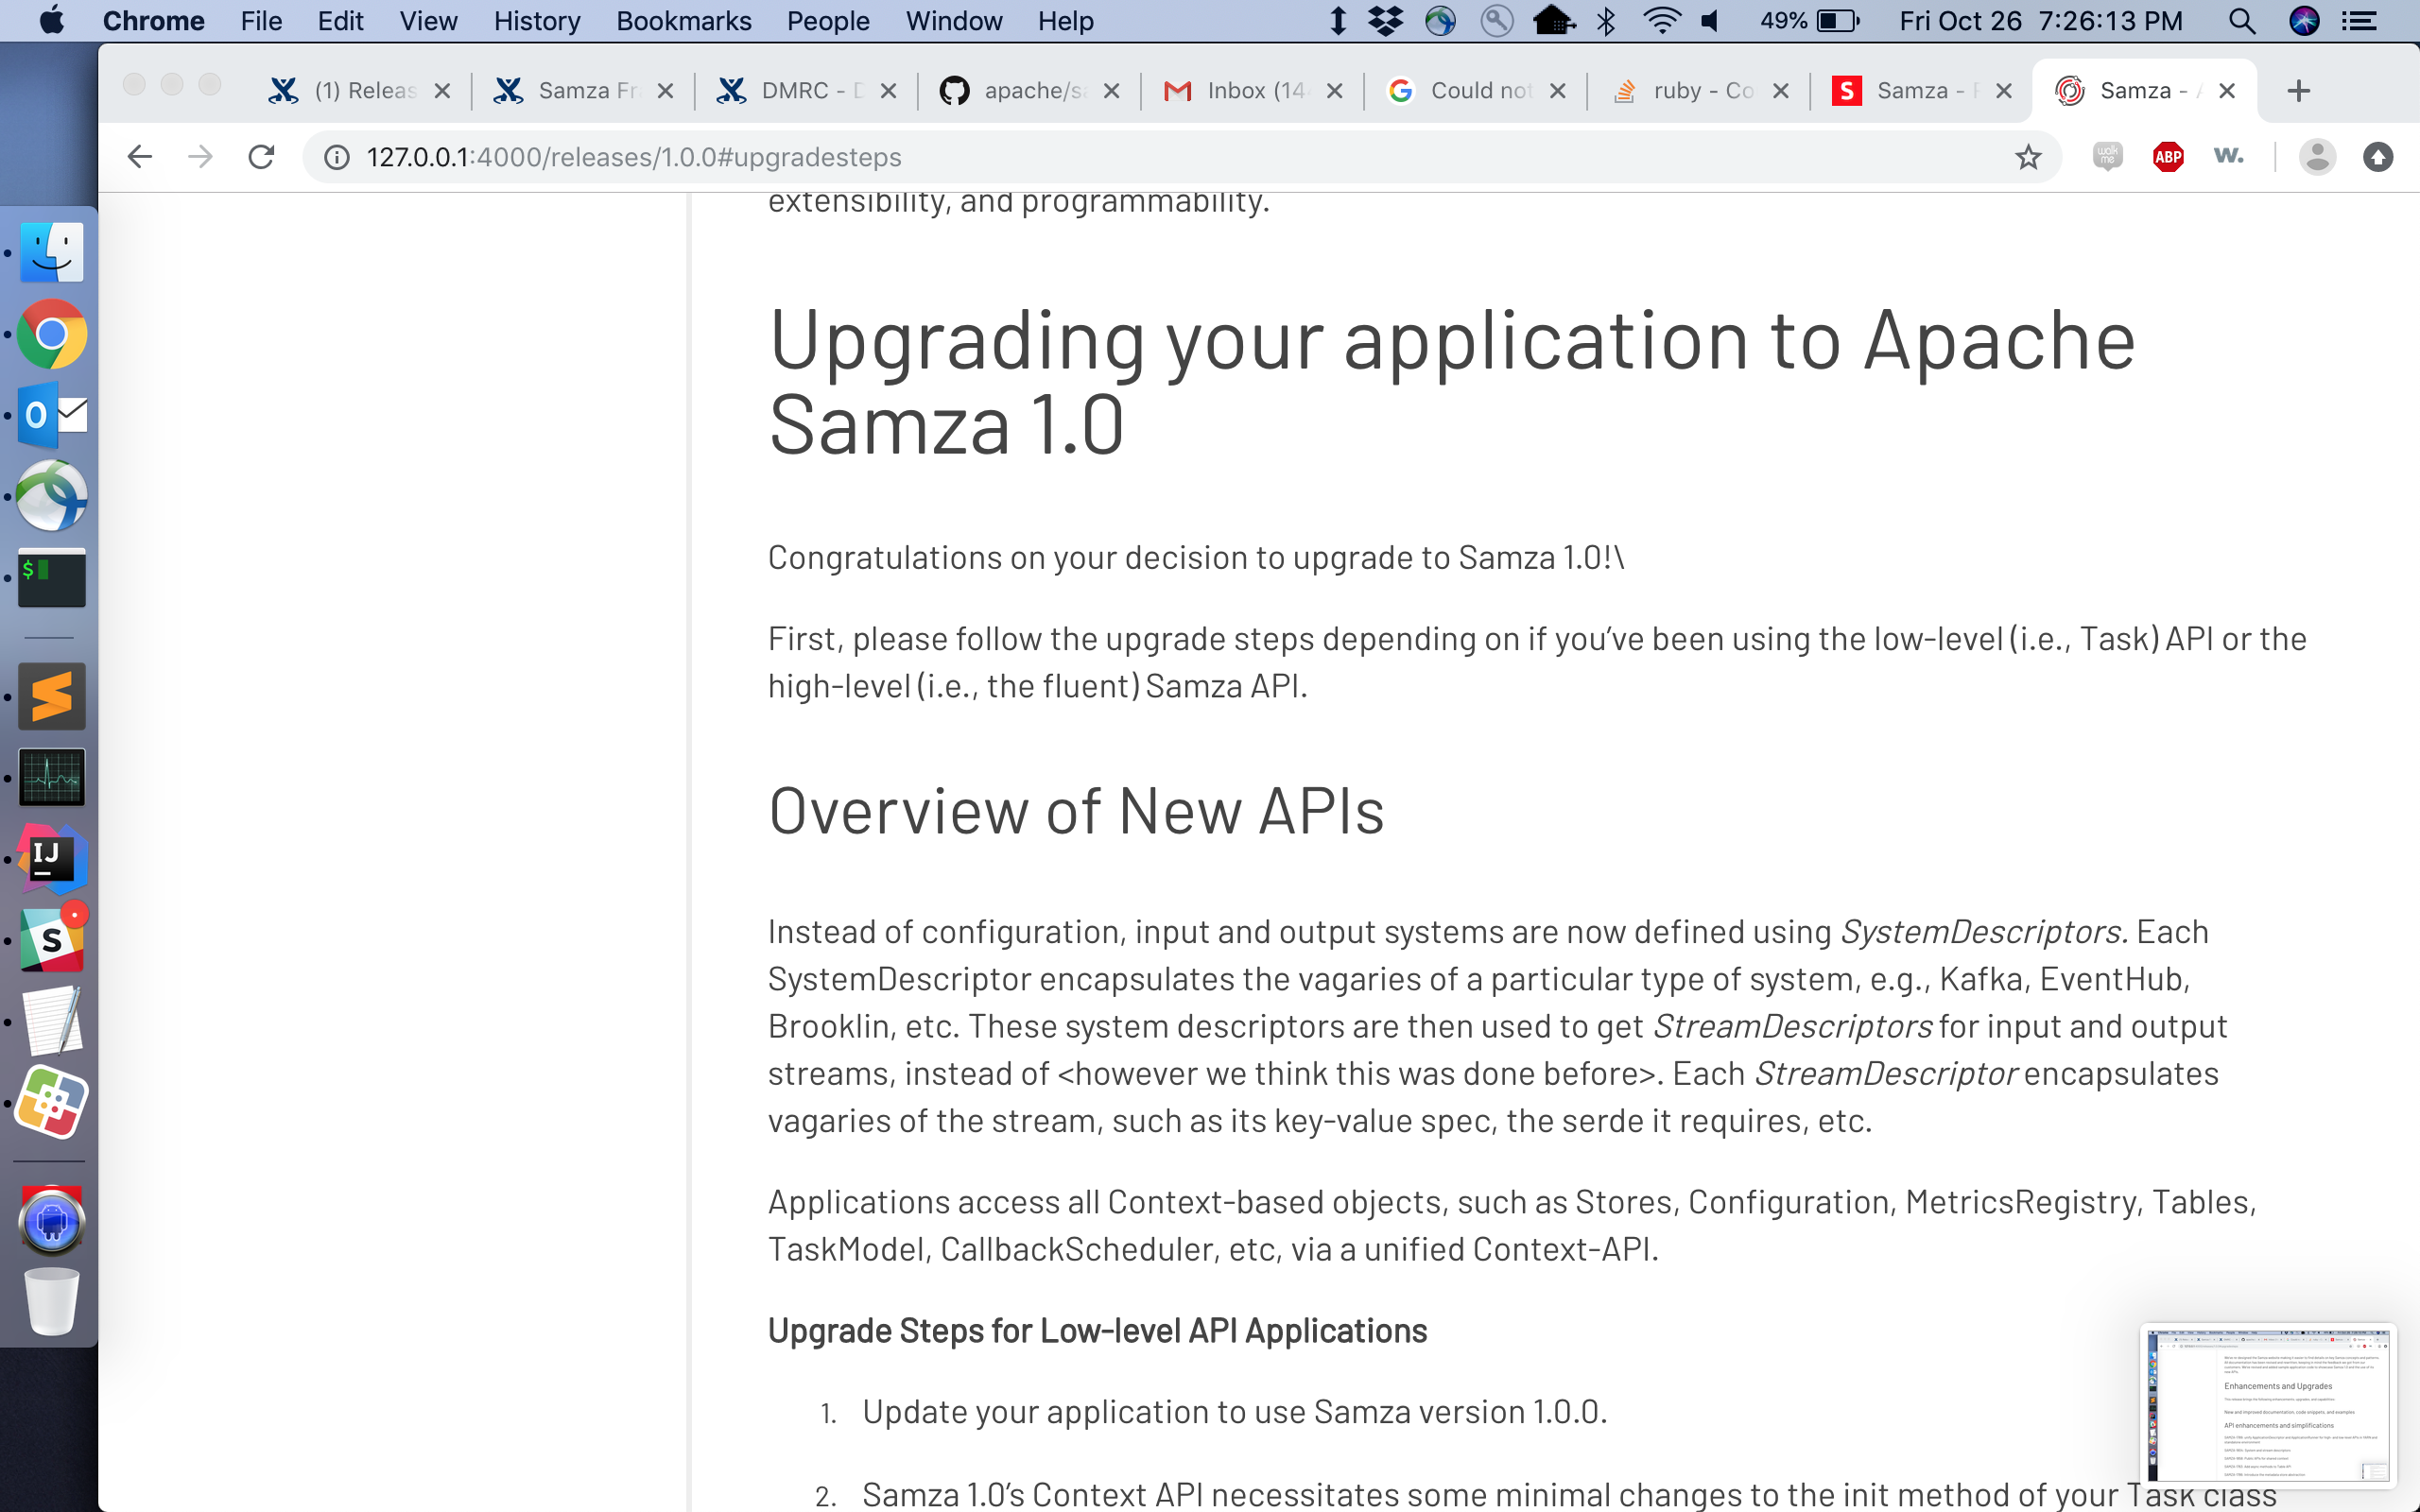Open the Bookmarks menu
2420x1512 pixels.
coord(683,21)
